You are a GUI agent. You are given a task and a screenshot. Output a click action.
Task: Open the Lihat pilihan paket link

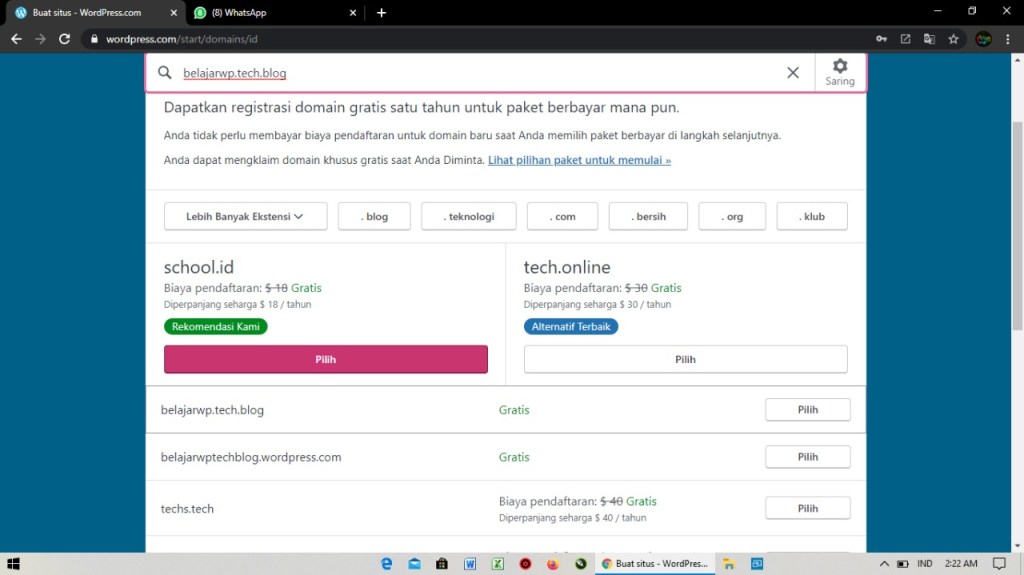pos(579,160)
